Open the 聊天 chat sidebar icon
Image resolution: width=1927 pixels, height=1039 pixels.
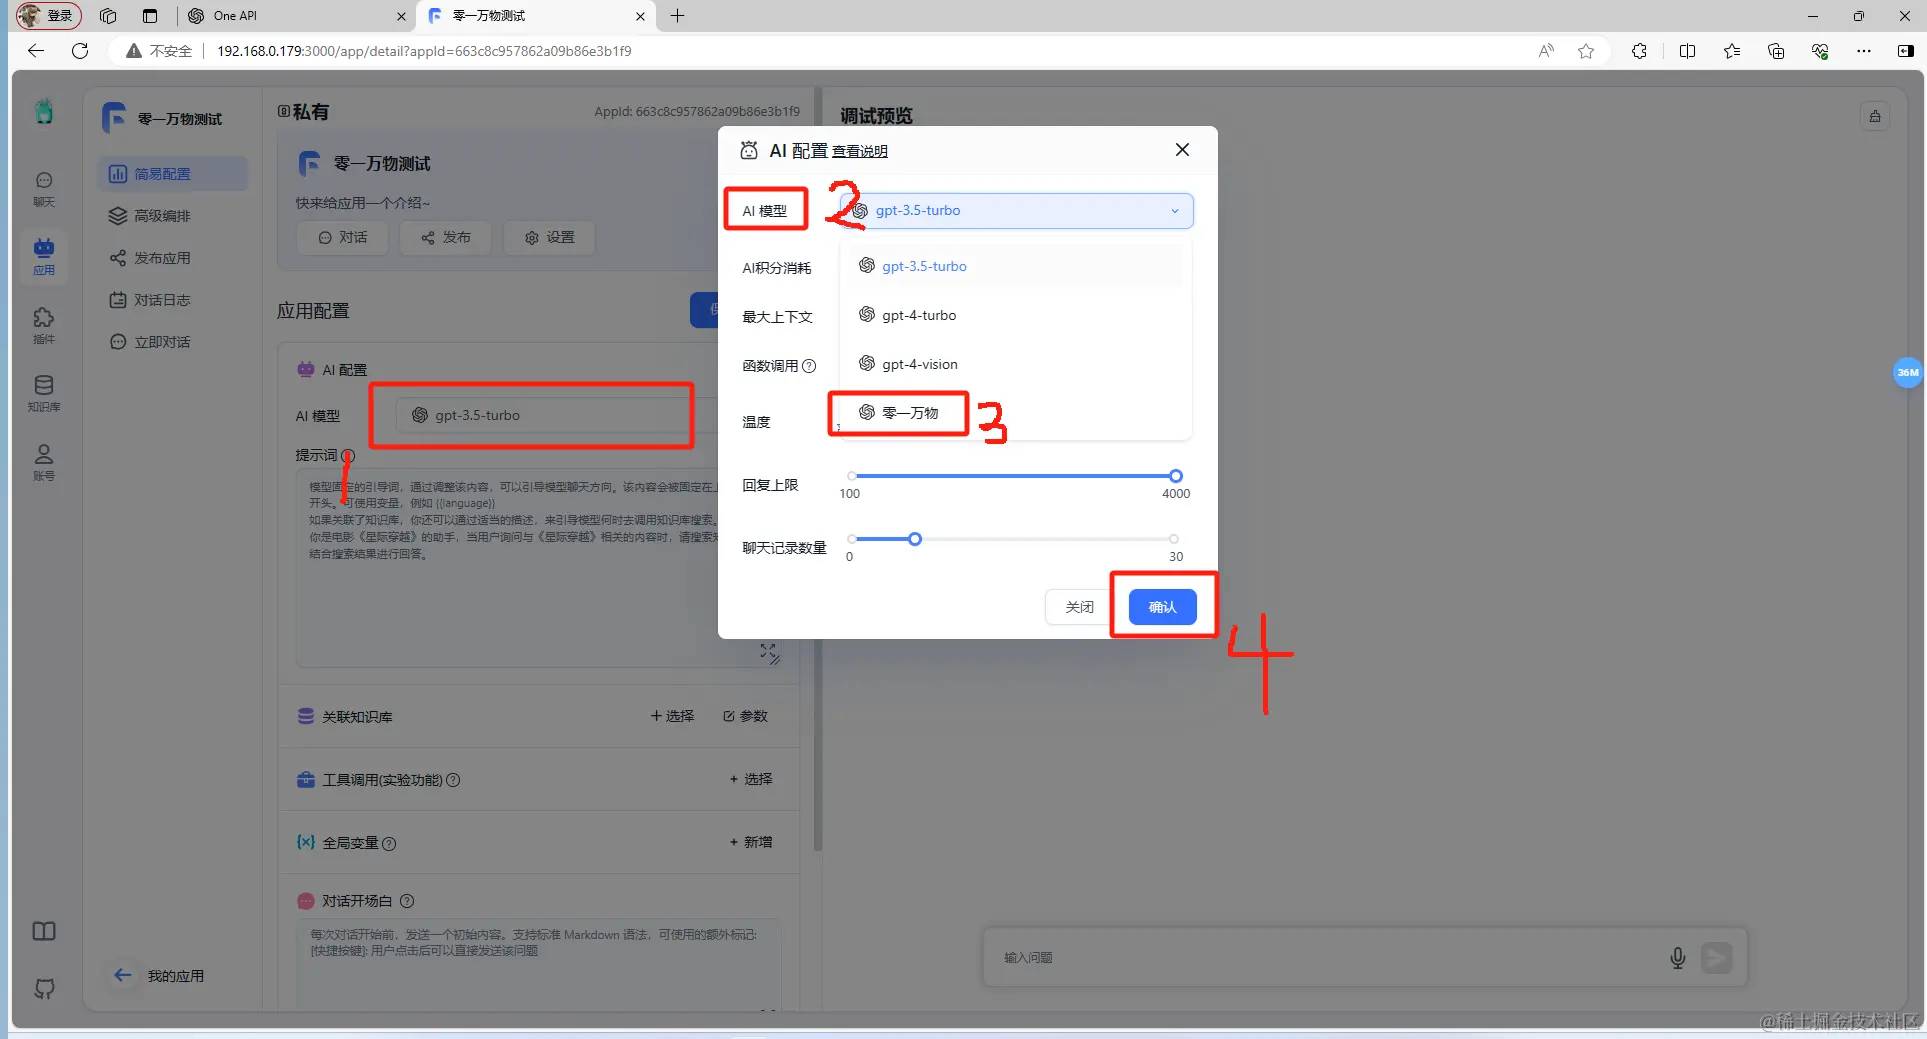click(x=44, y=188)
